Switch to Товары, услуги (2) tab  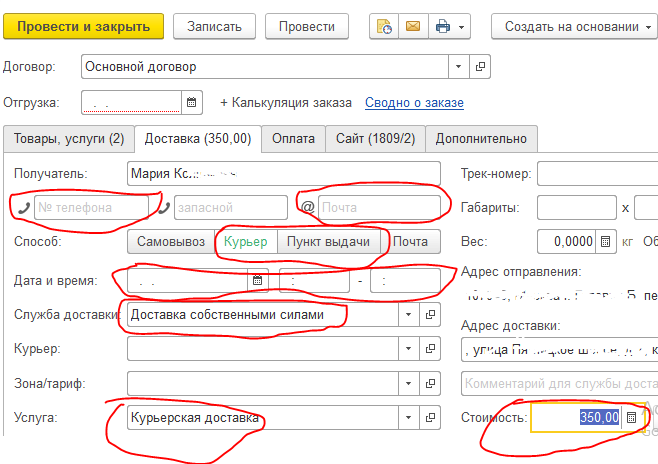tap(68, 139)
